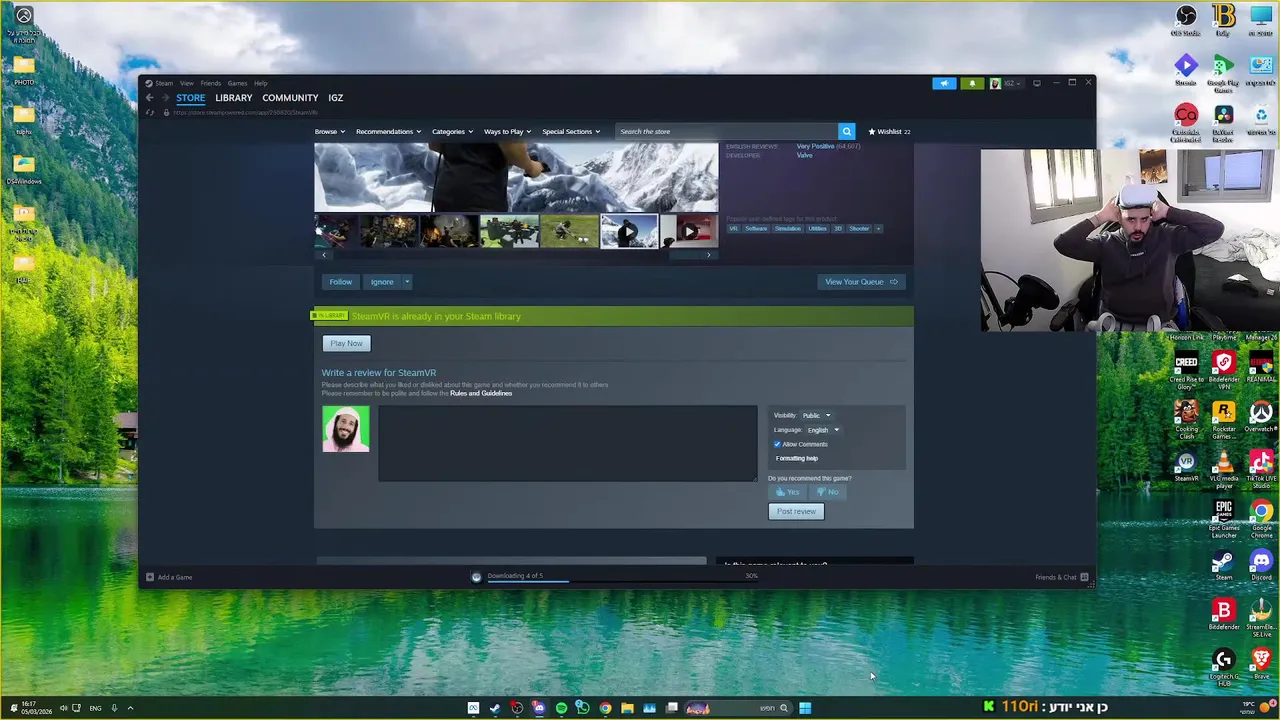This screenshot has width=1280, height=720.
Task: Open the Friends menu in the title bar
Action: [x=210, y=83]
